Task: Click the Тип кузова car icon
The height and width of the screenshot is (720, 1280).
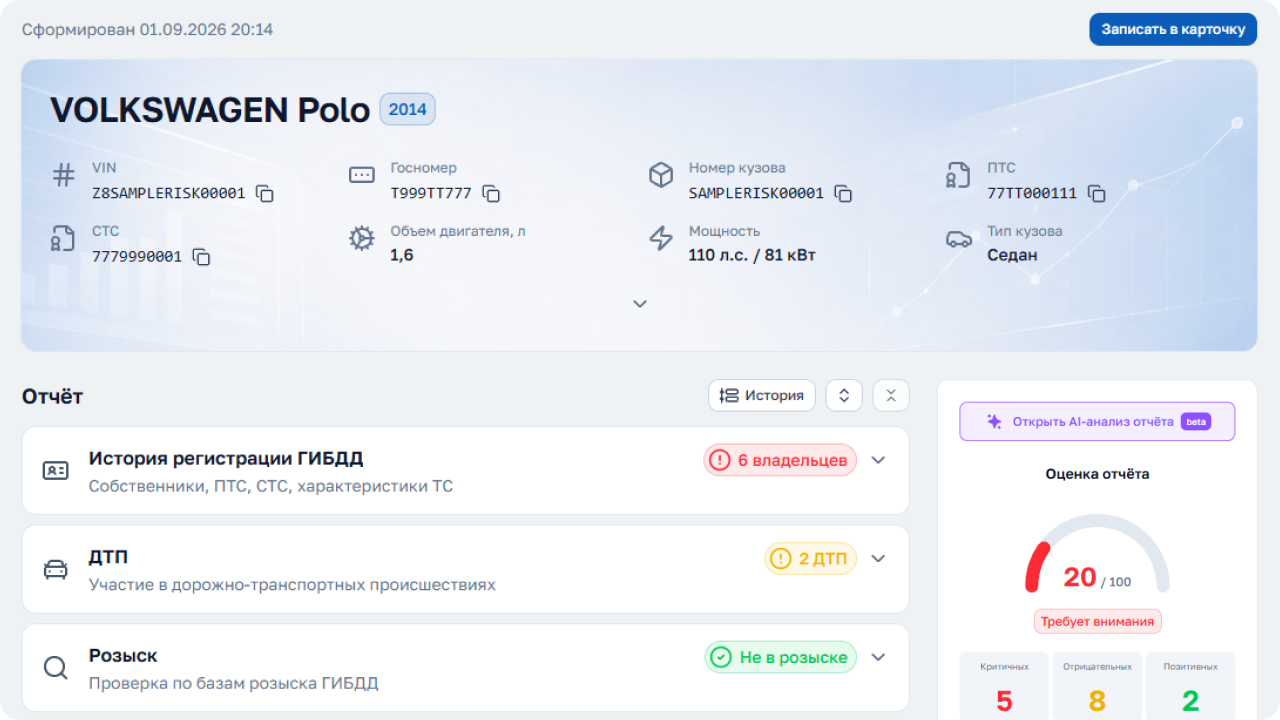Action: [958, 239]
